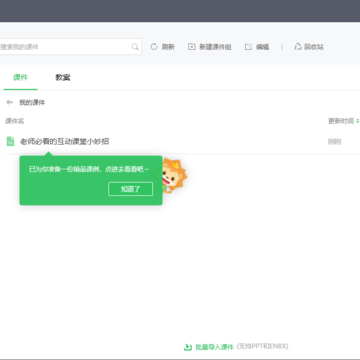This screenshot has height=360, width=360.
Task: Click the 知道了 button
Action: point(131,189)
